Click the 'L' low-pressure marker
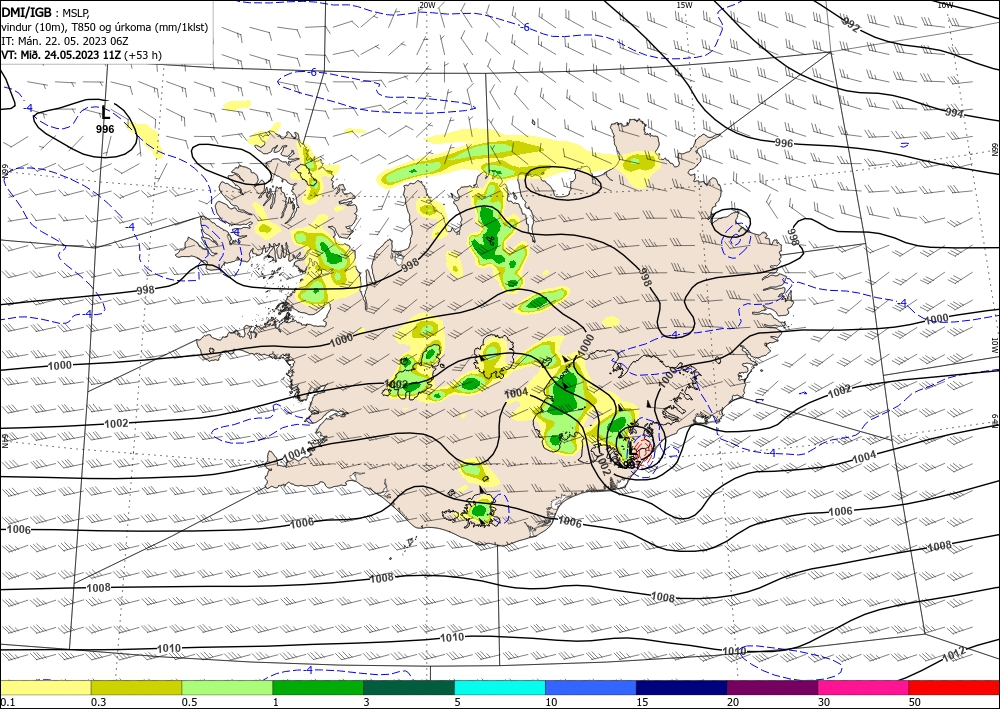Image resolution: width=1000 pixels, height=709 pixels. (106, 114)
